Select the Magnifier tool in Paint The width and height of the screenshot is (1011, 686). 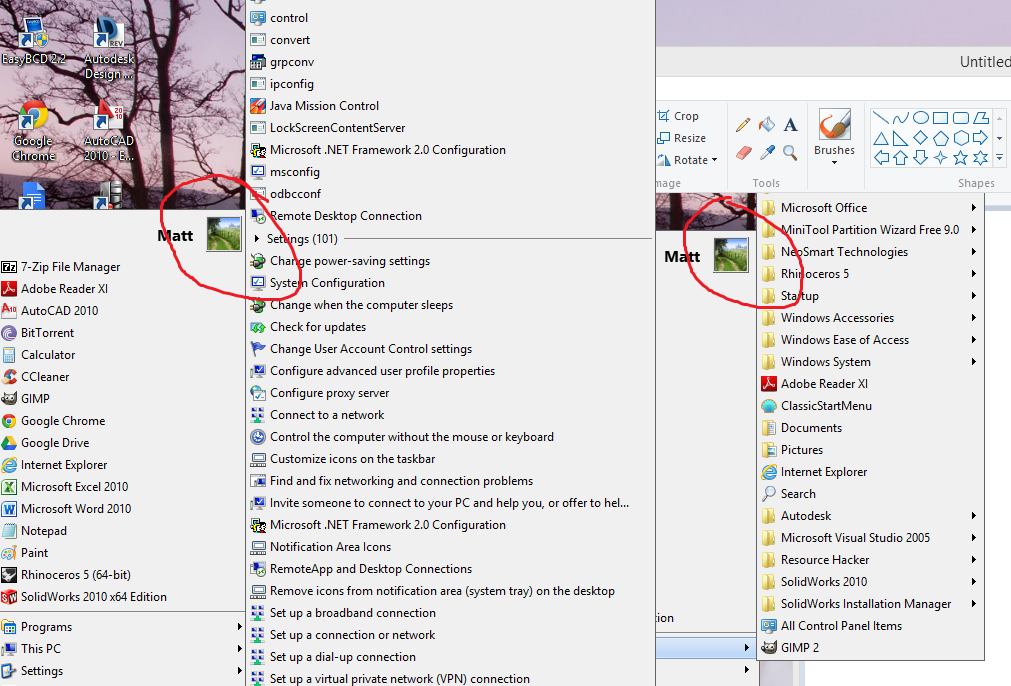[x=789, y=154]
